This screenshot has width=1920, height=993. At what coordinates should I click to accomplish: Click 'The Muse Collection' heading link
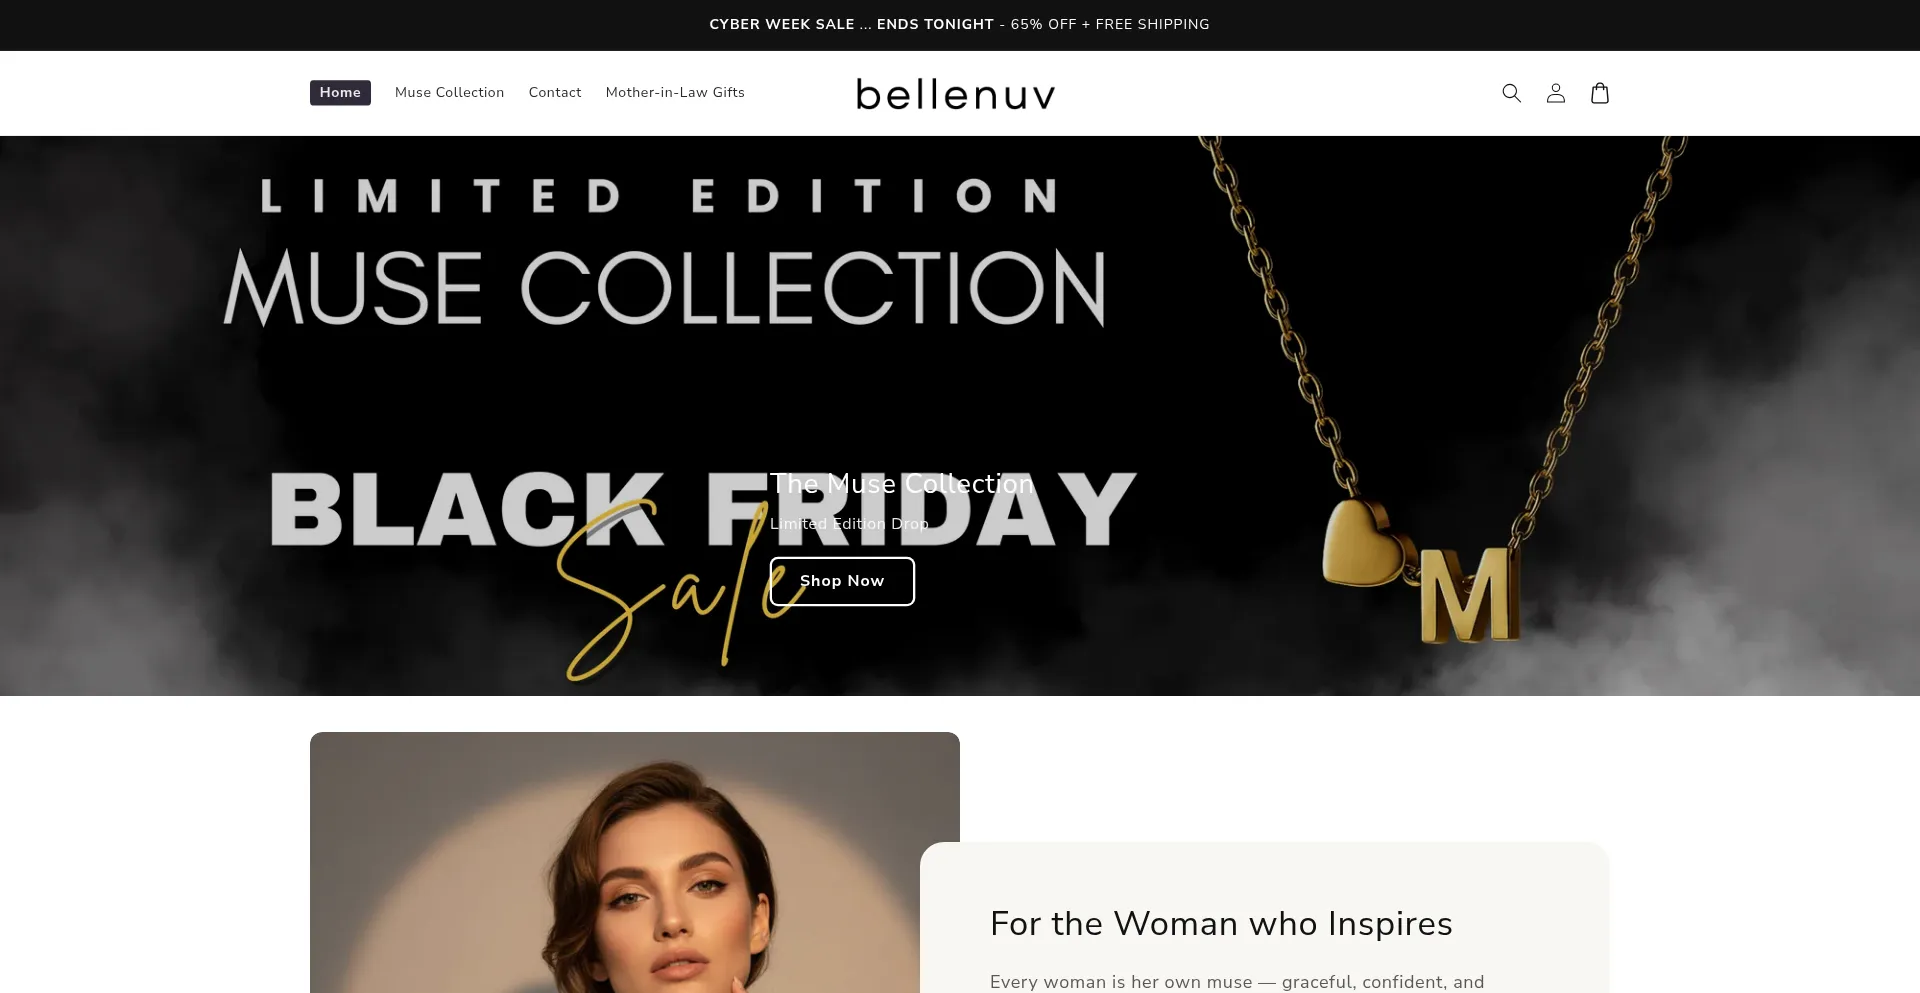900,484
